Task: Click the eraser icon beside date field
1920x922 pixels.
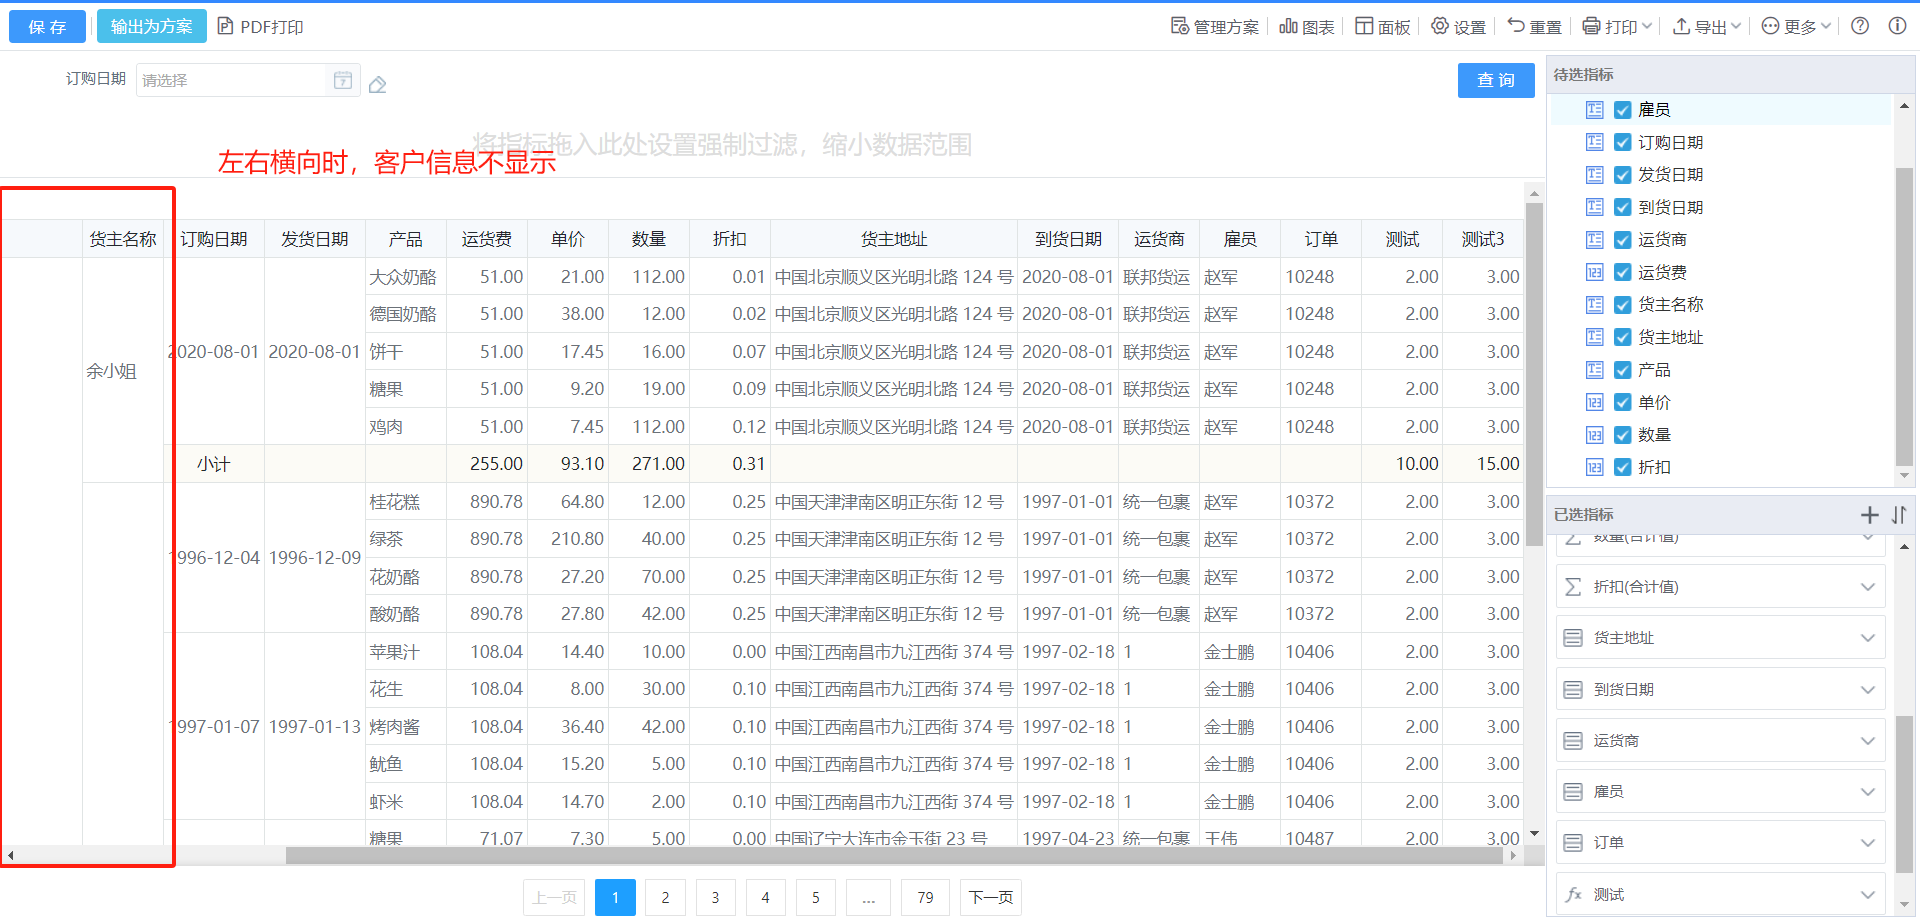Action: [x=377, y=85]
